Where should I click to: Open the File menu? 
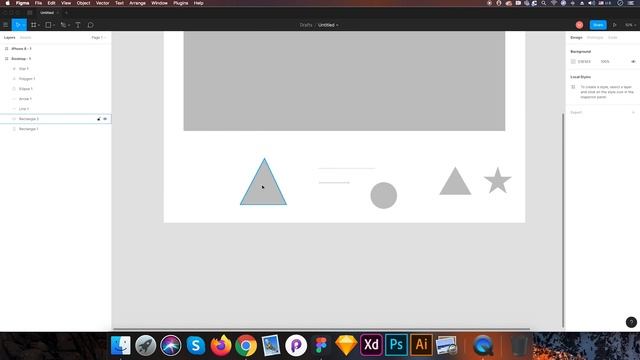(38, 3)
